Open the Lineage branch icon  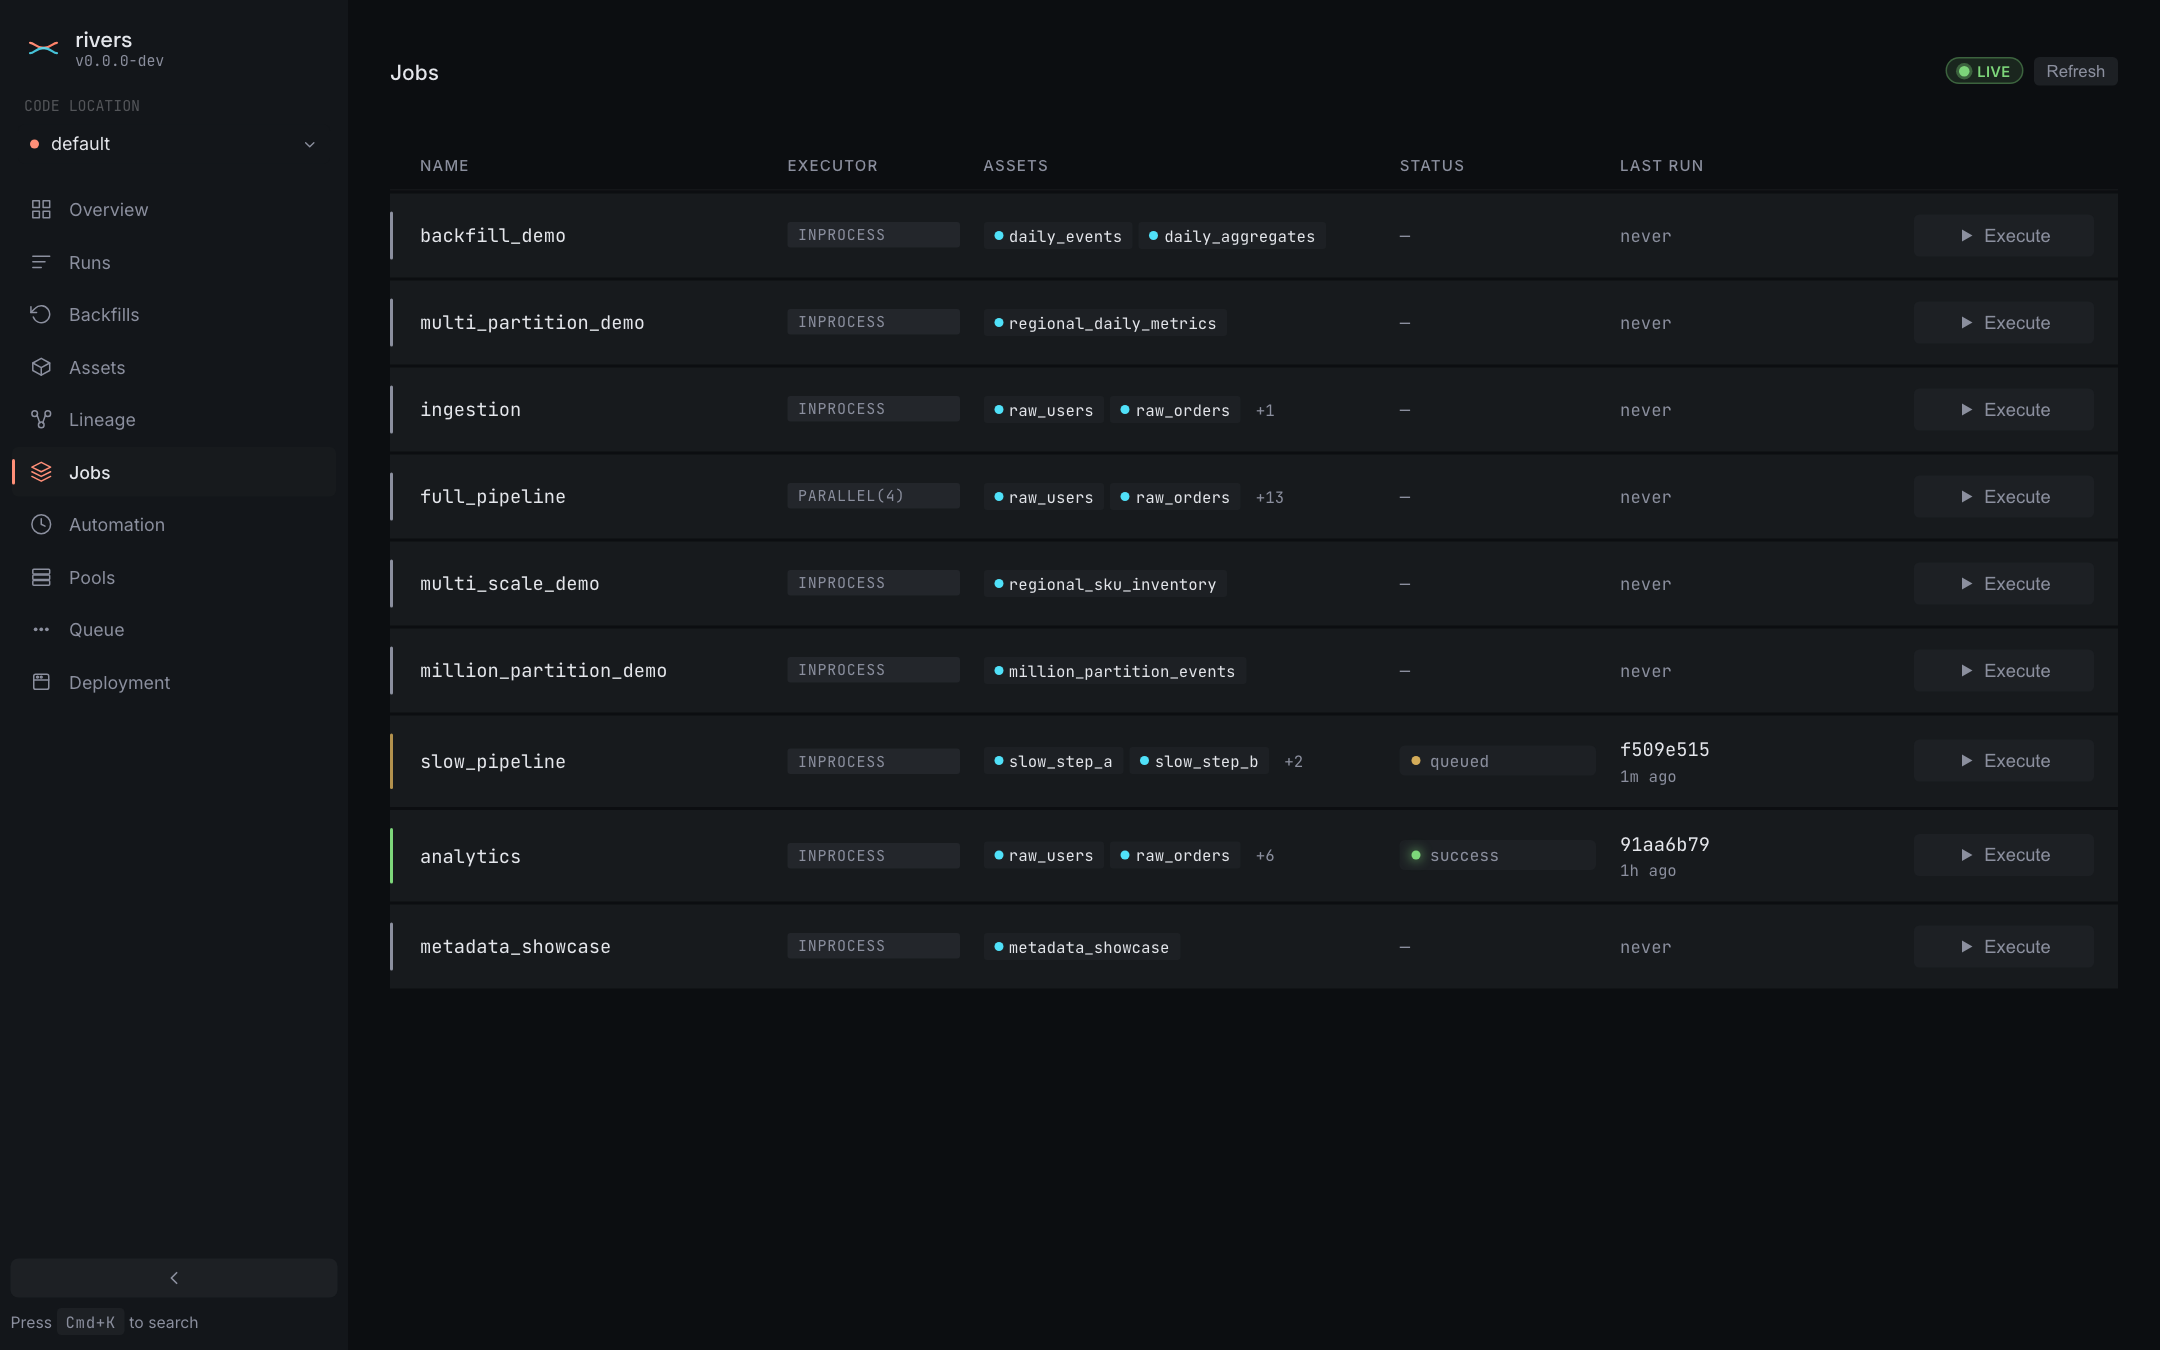[x=41, y=419]
